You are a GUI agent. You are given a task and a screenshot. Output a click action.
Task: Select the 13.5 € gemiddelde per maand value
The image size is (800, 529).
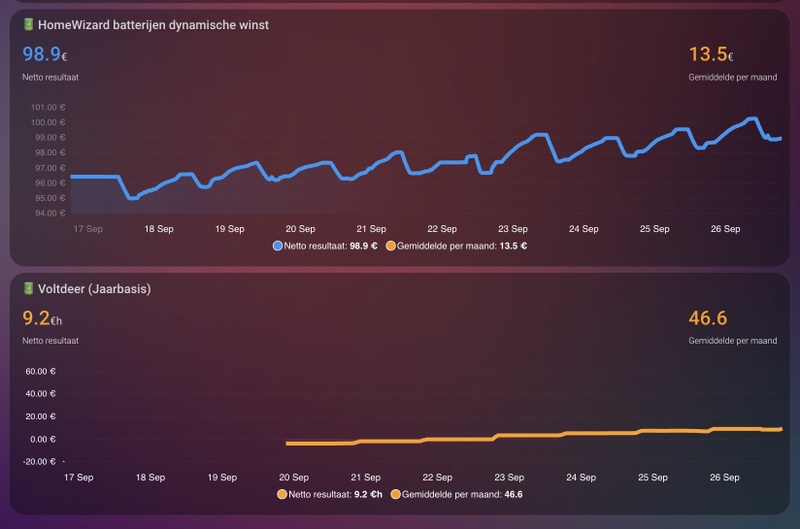[x=711, y=54]
